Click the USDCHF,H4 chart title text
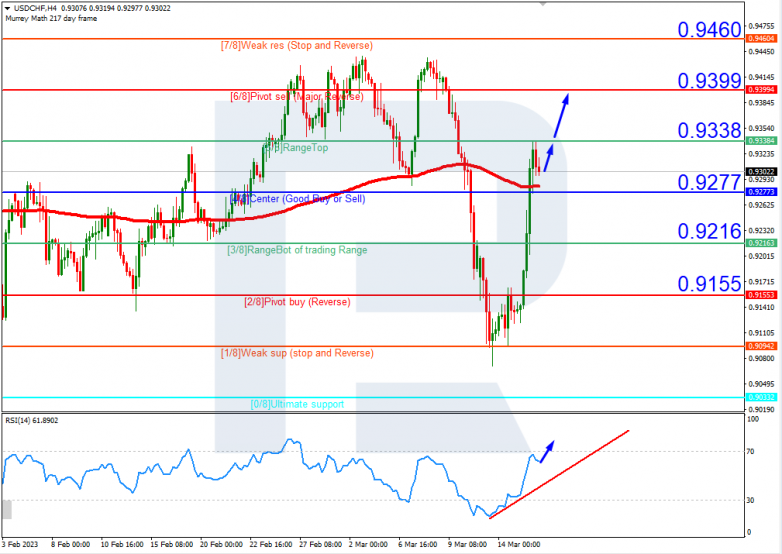Screen dimensions: 782x554 [x=35, y=8]
